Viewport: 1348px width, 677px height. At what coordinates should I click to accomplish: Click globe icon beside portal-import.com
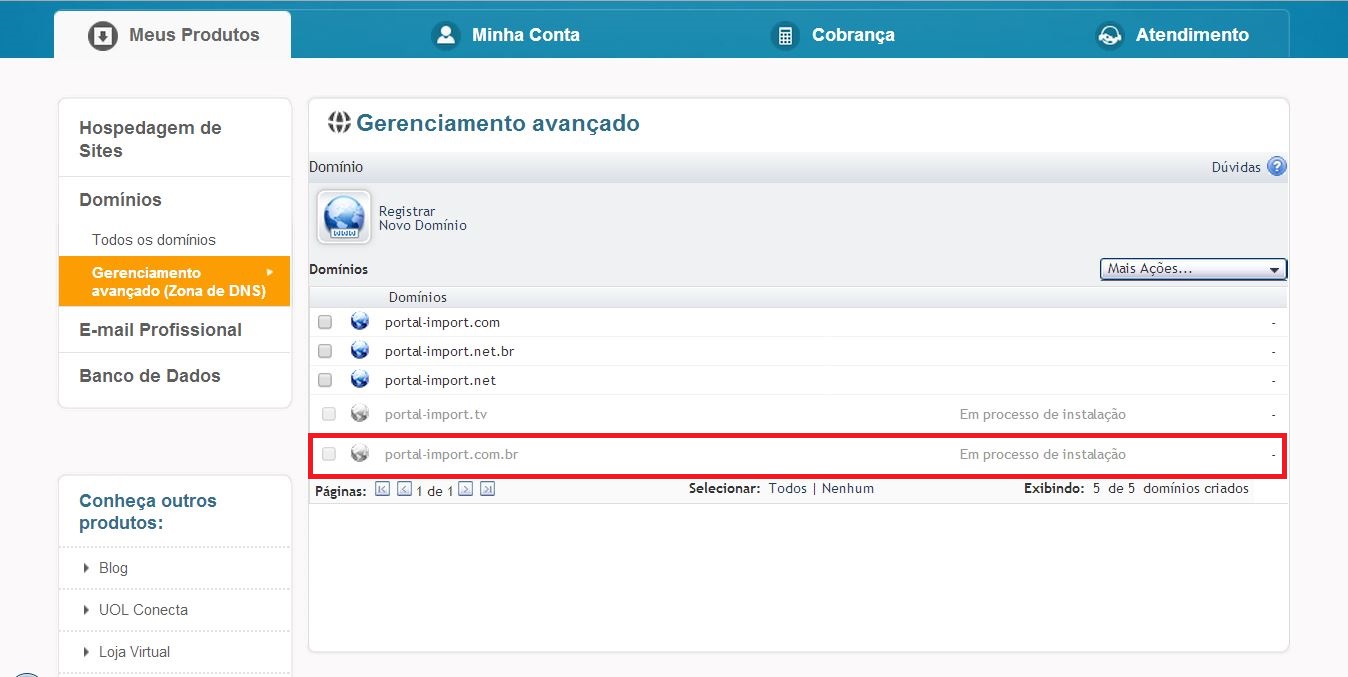360,322
